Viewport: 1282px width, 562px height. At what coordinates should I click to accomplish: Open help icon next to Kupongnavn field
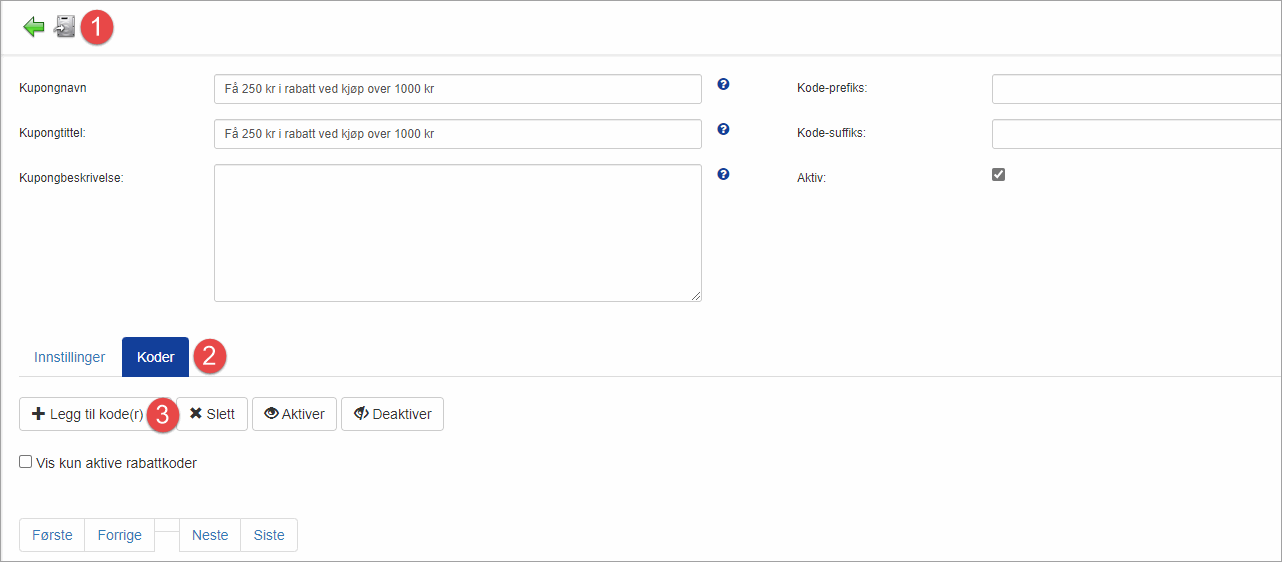tap(723, 84)
